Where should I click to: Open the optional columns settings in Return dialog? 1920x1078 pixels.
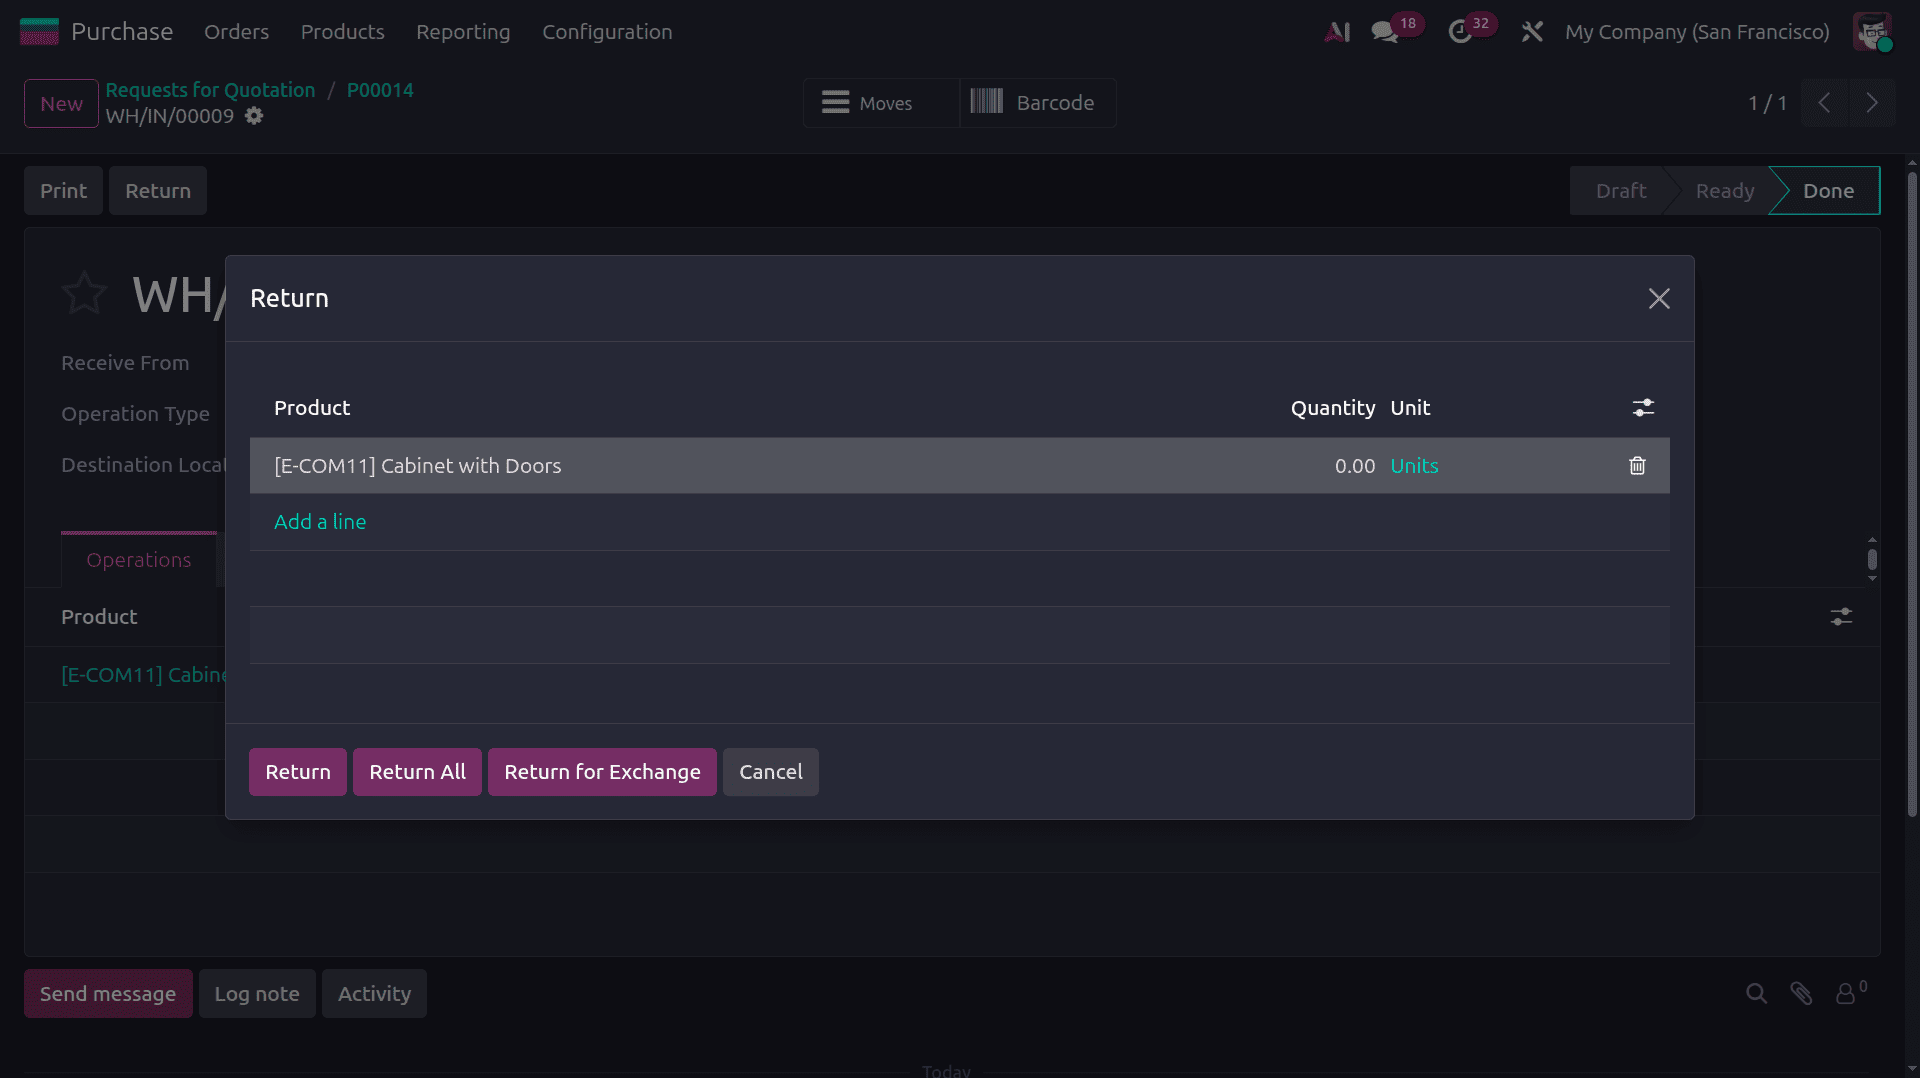coord(1644,407)
